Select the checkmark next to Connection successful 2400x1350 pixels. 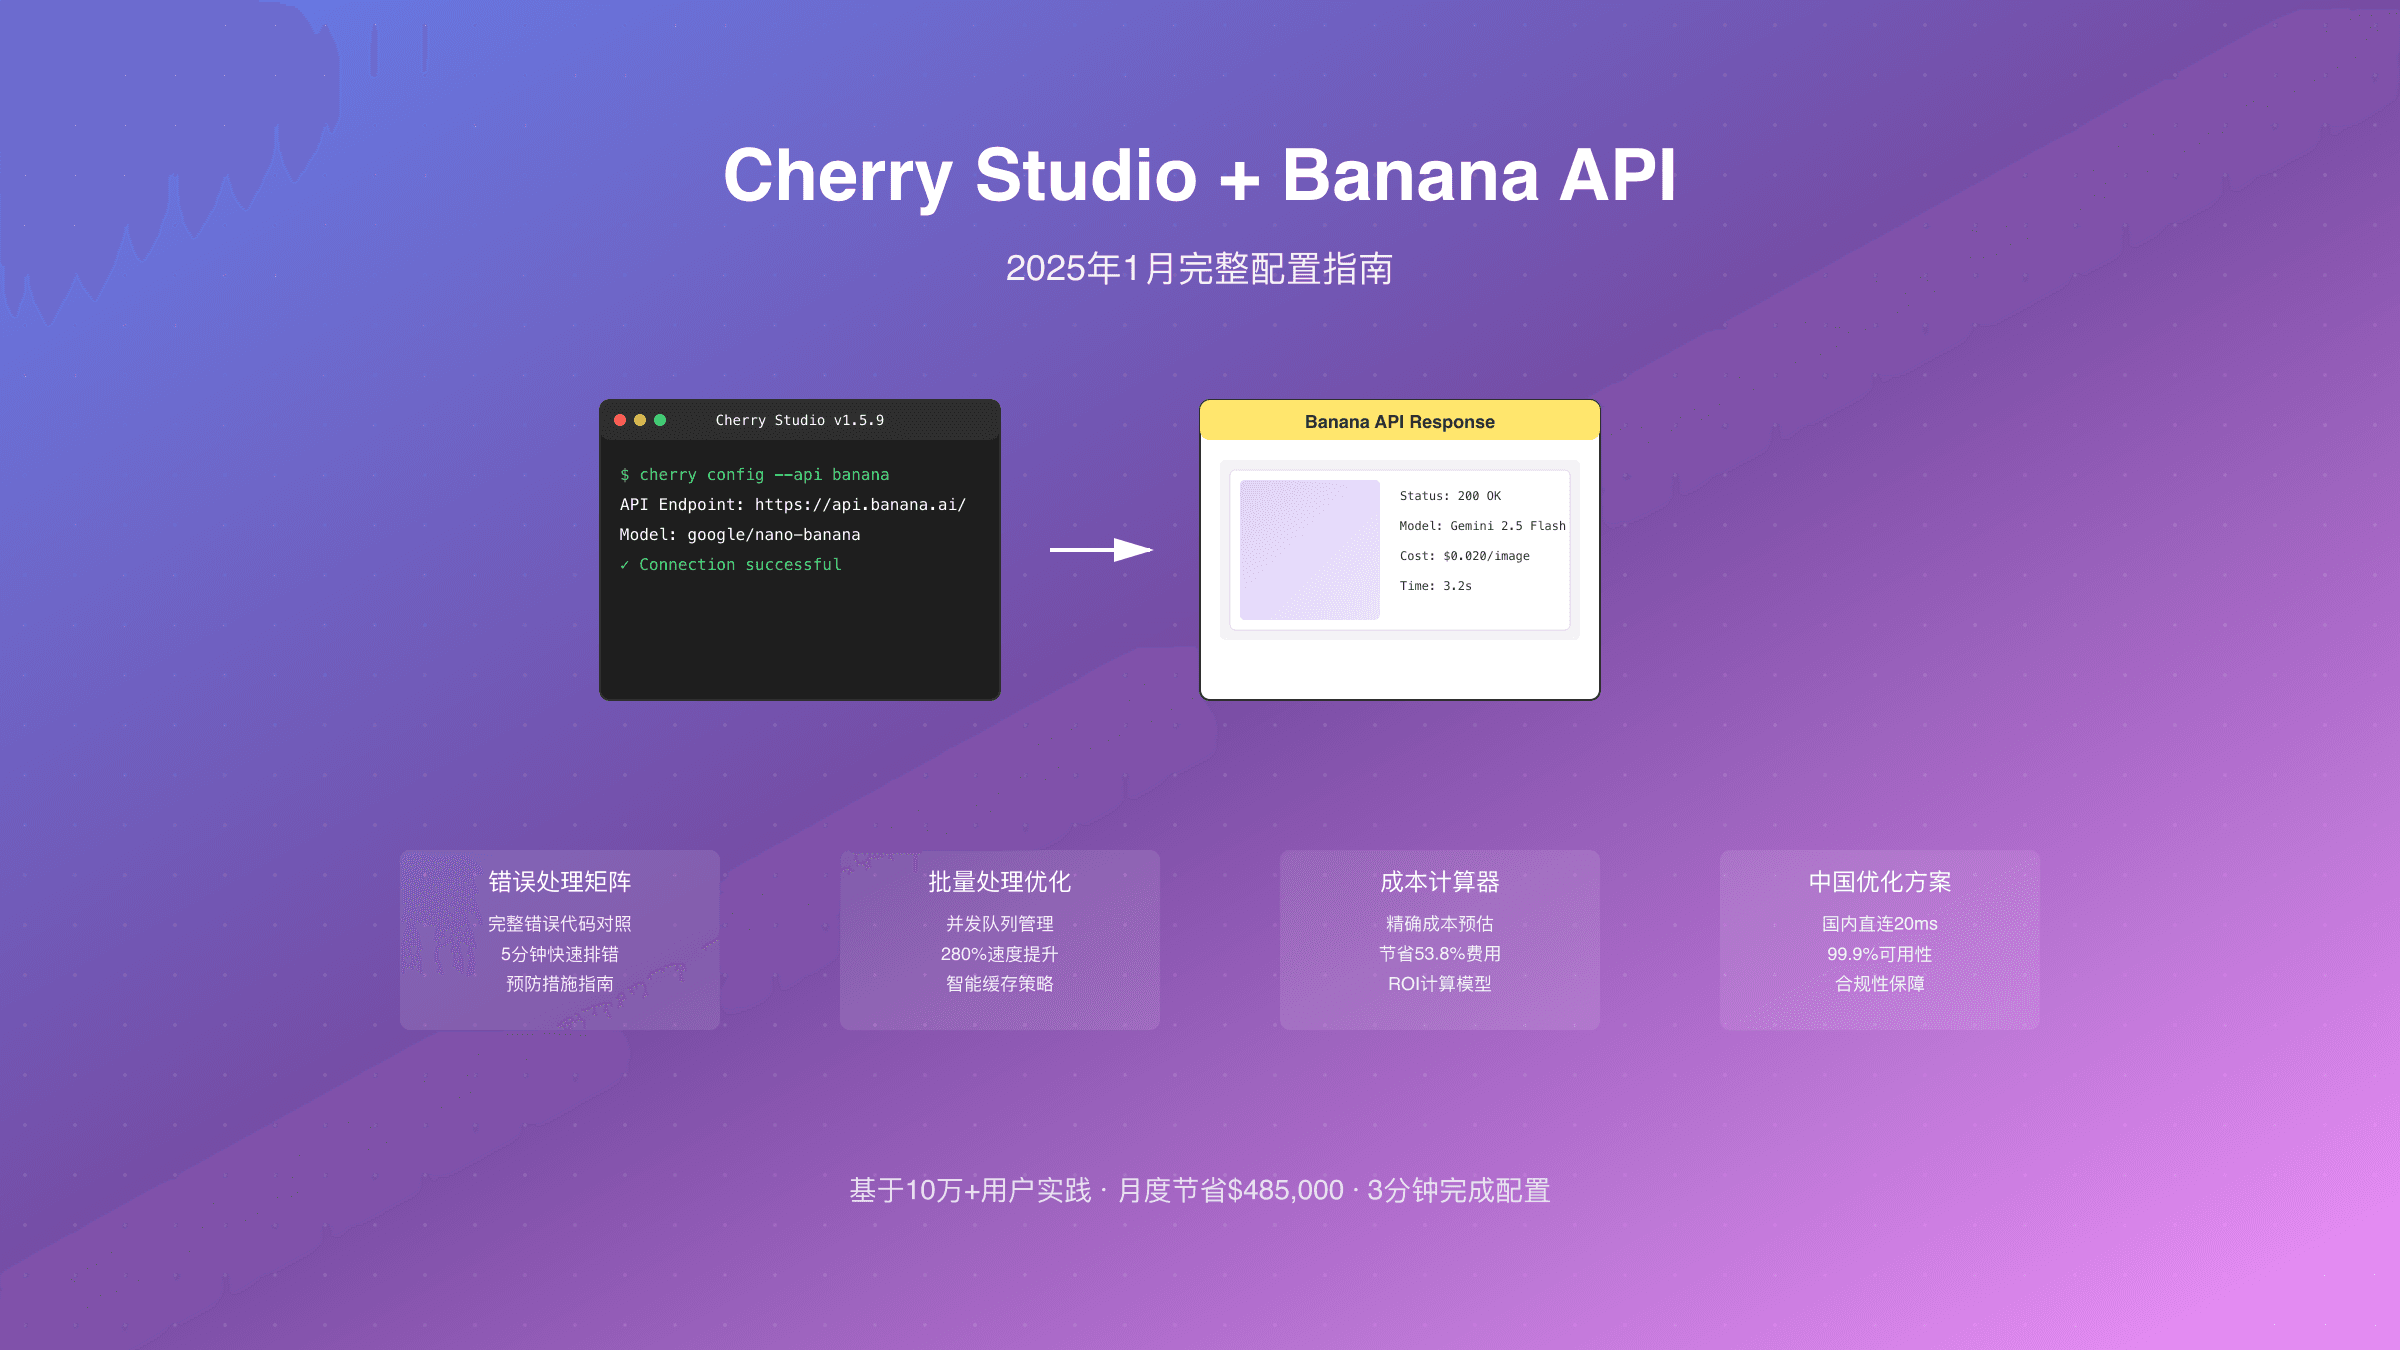click(626, 564)
